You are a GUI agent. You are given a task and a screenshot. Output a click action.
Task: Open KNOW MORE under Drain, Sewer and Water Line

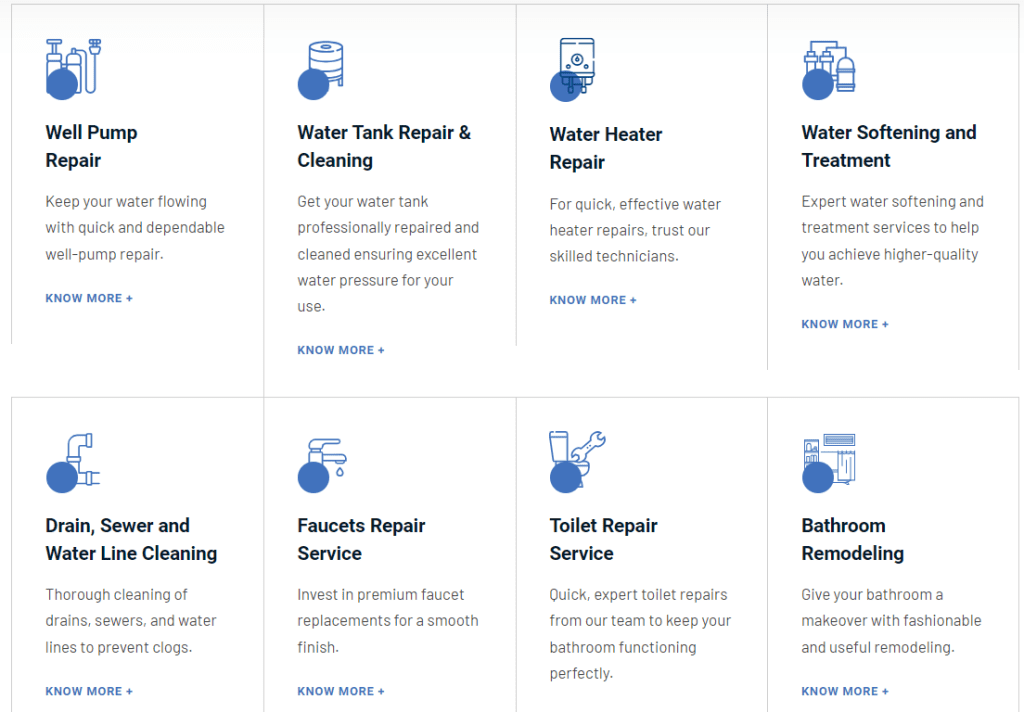(89, 690)
